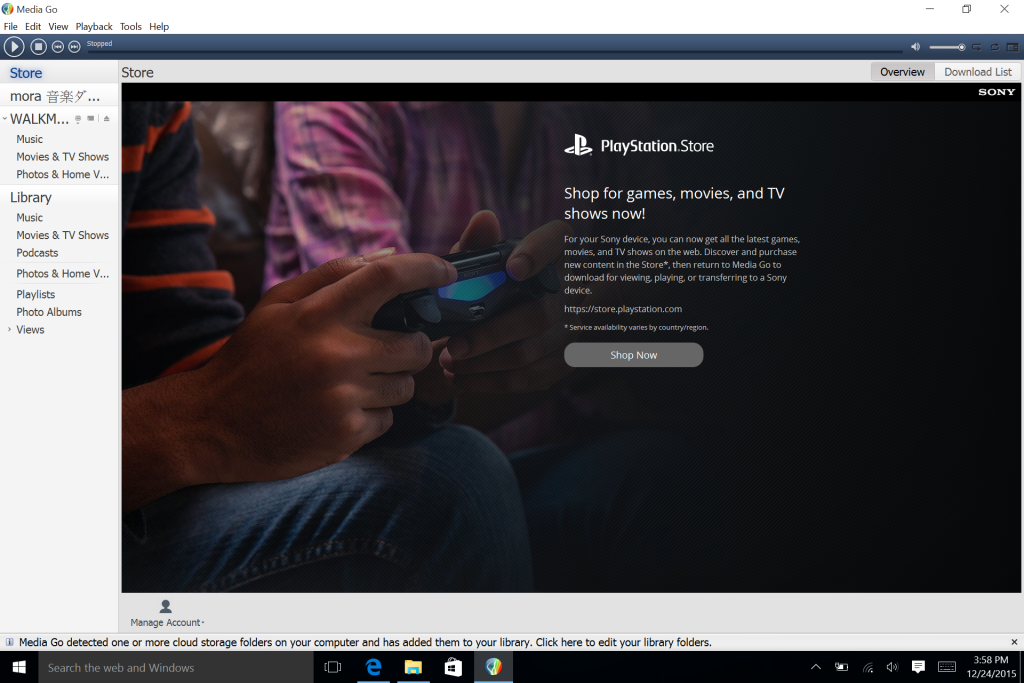Viewport: 1024px width, 683px height.
Task: Open Photos & Home Videos in Library
Action: [63, 274]
